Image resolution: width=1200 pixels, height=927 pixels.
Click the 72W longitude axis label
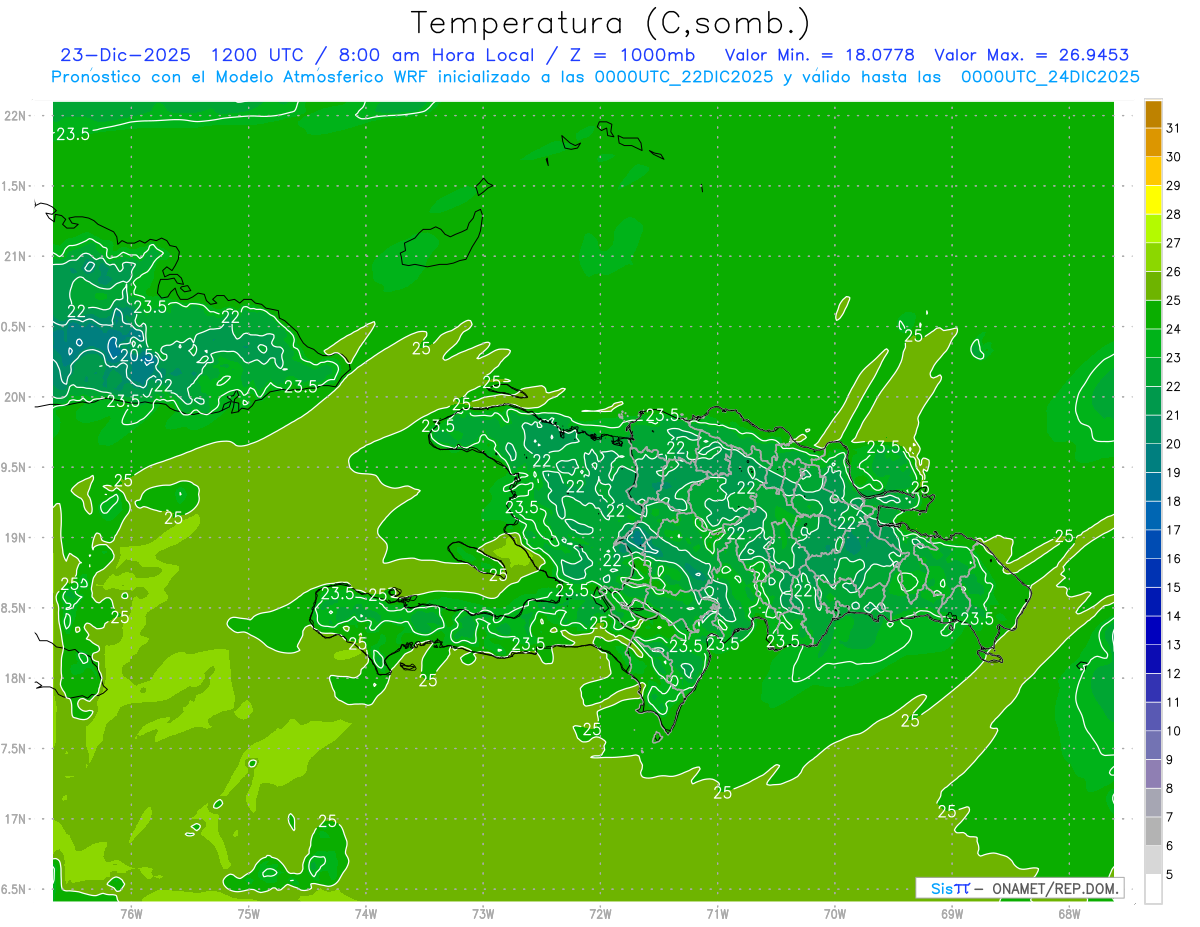600,913
